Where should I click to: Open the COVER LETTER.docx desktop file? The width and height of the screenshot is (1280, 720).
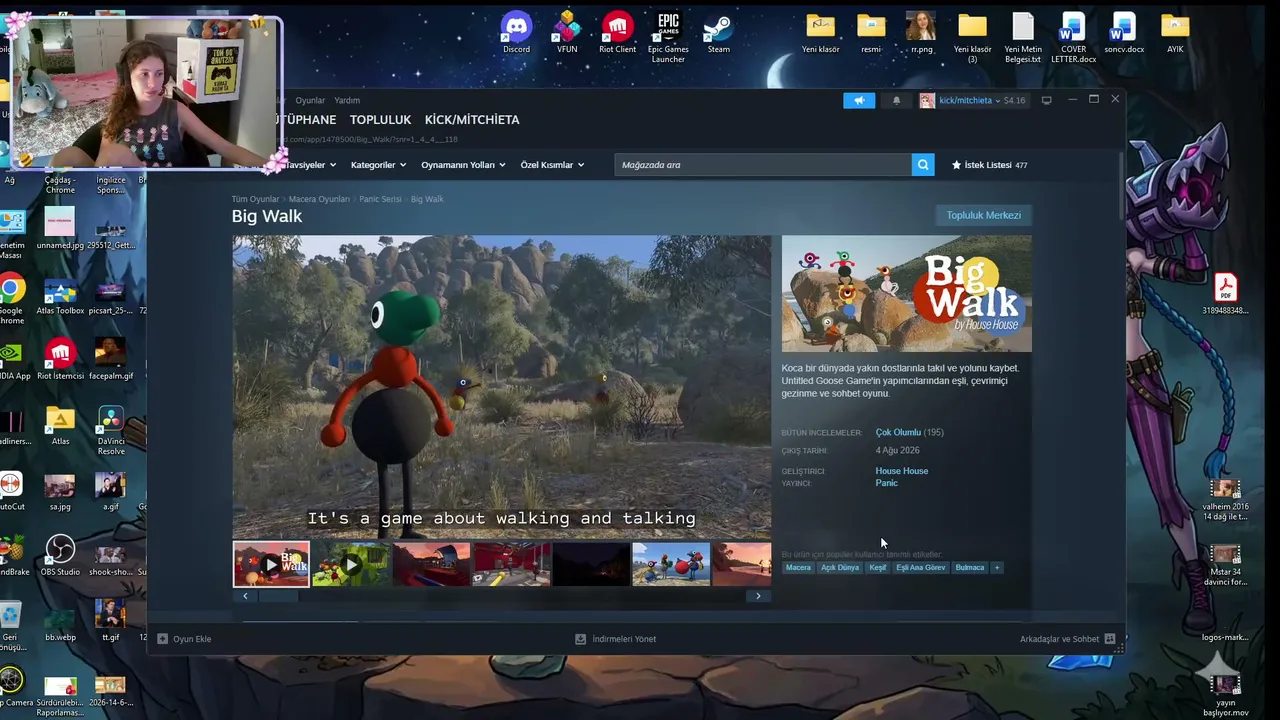click(1073, 37)
